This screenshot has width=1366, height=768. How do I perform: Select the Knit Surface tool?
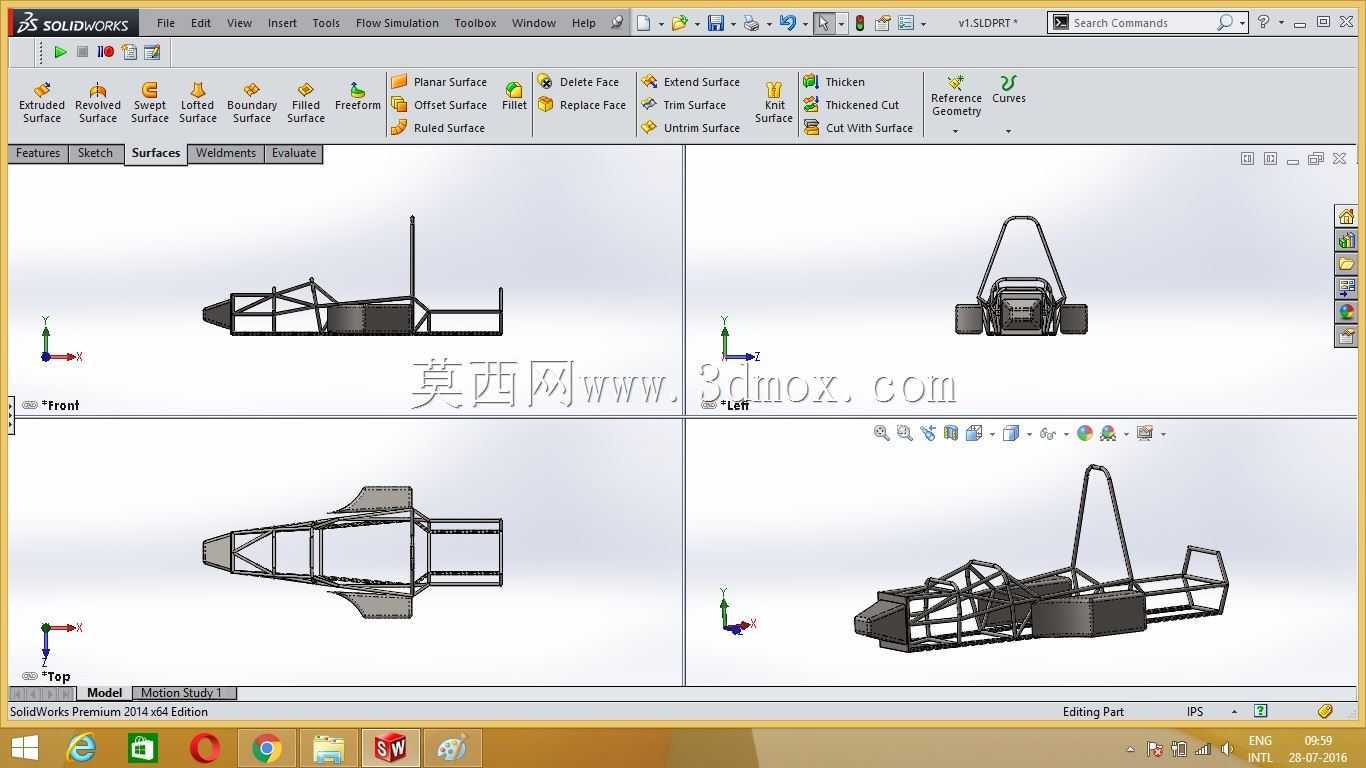pos(774,103)
